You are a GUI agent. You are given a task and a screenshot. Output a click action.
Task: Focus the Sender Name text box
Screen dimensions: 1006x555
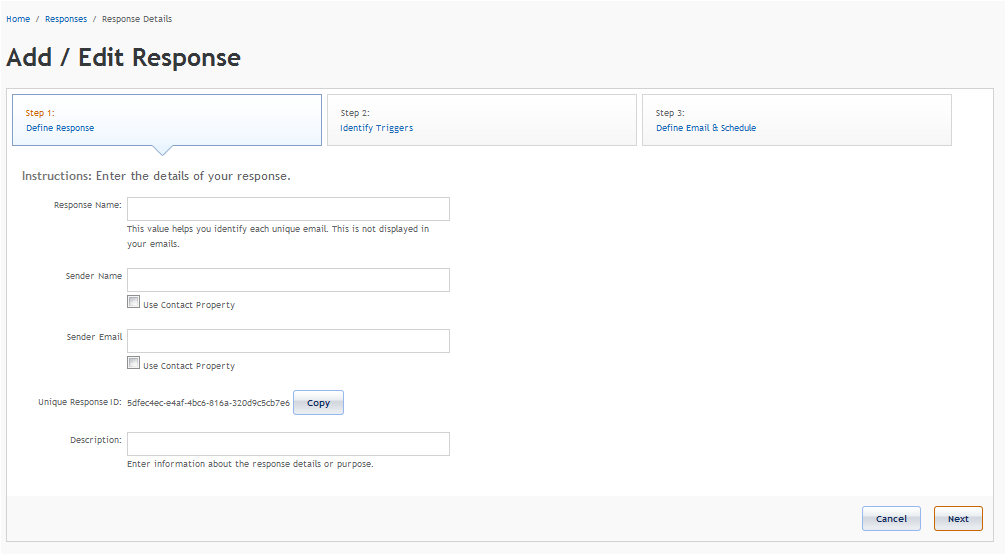pyautogui.click(x=288, y=280)
